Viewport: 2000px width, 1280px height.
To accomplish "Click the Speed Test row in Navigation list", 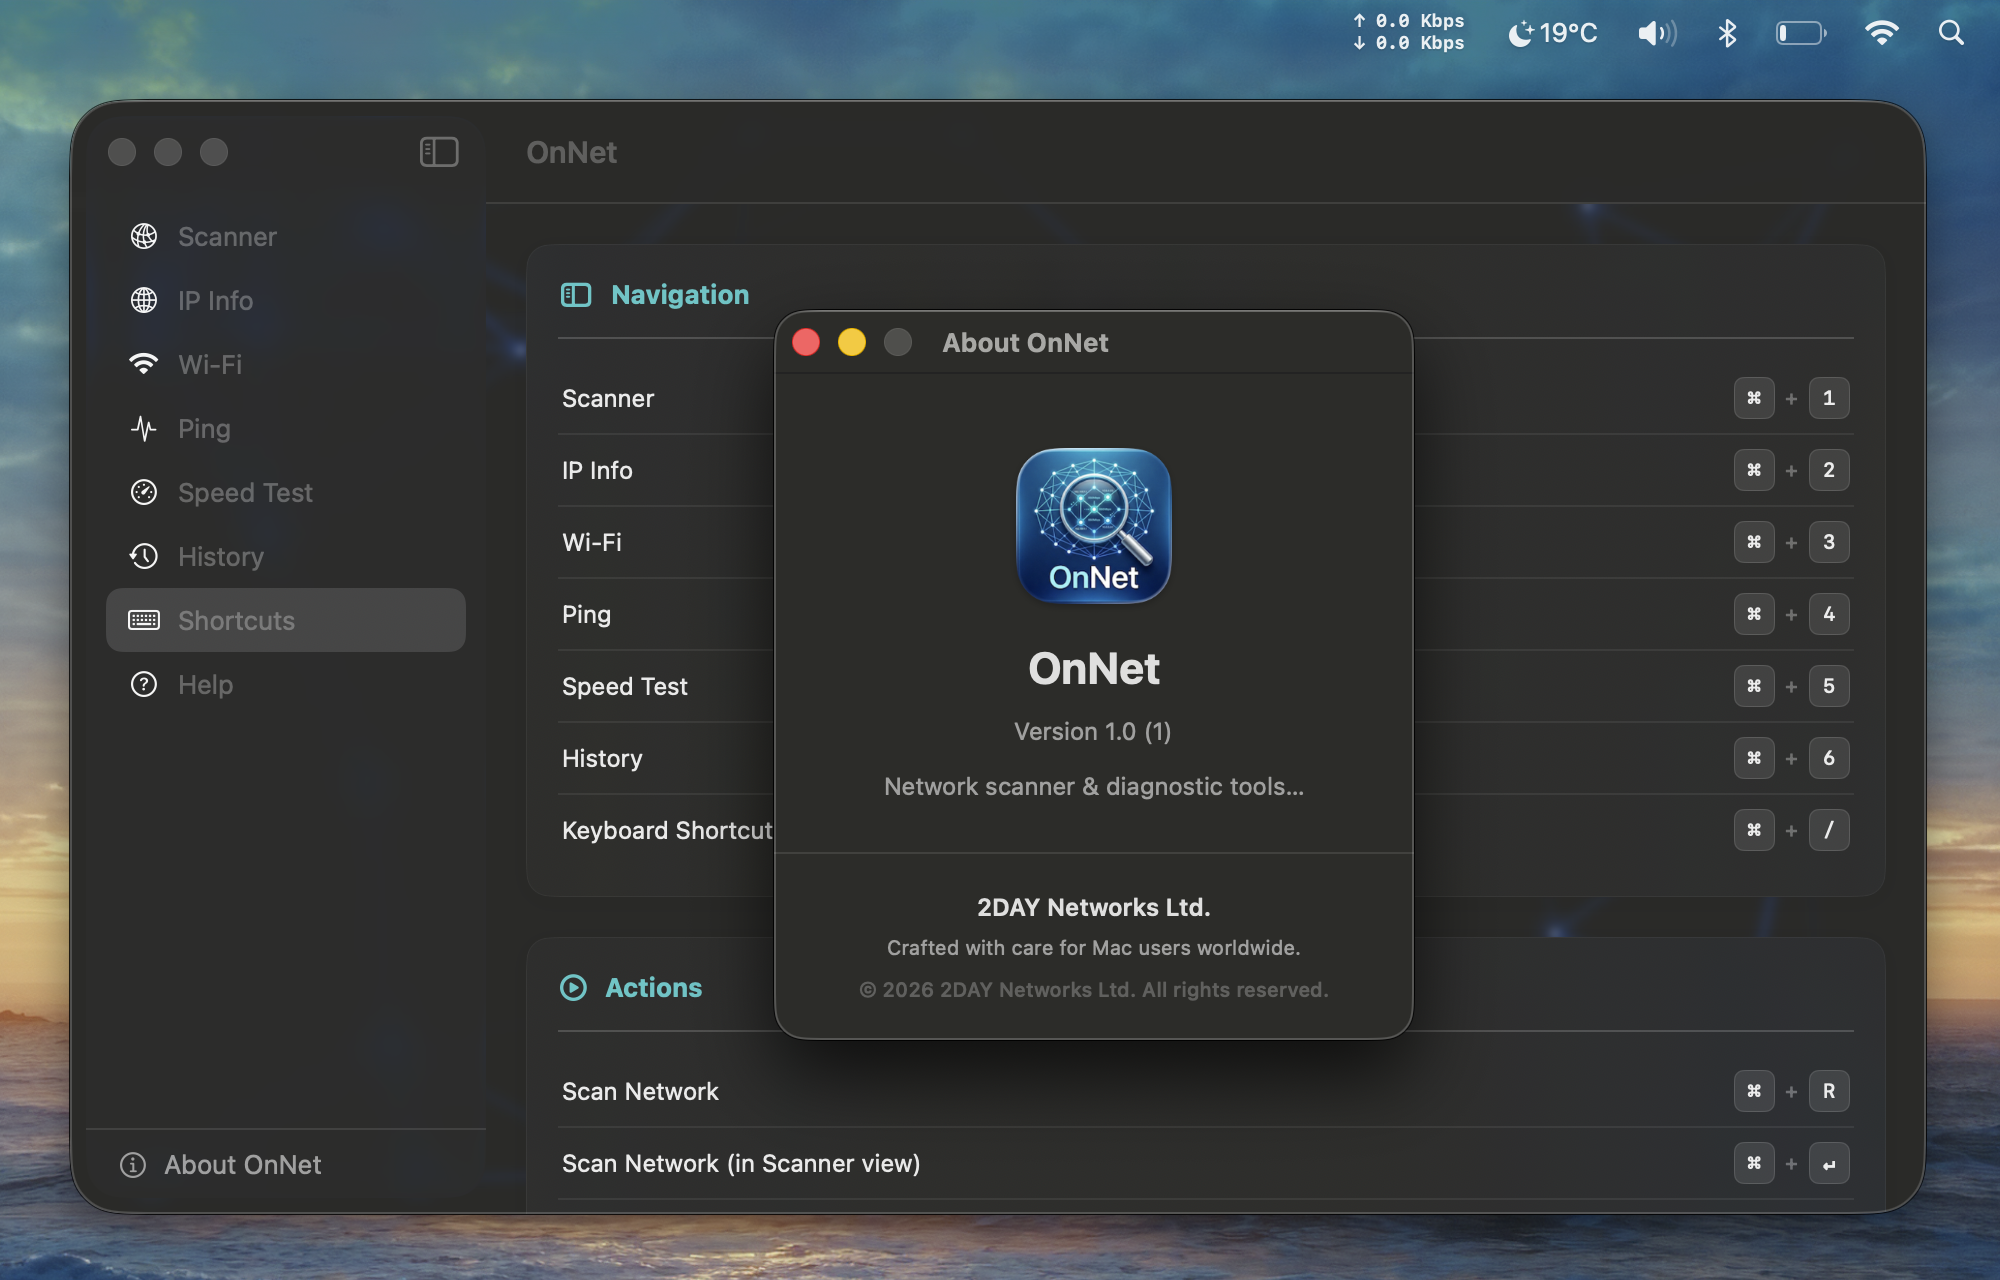I will pos(1205,686).
